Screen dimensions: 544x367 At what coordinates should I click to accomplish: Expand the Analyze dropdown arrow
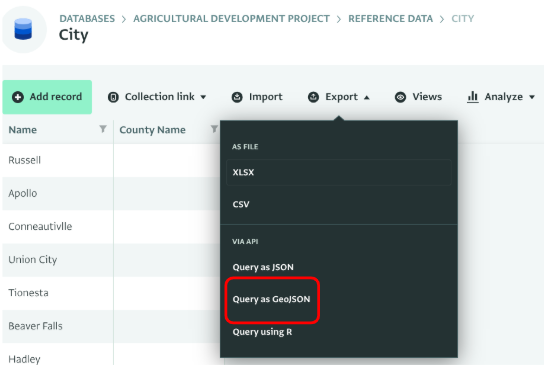[532, 97]
